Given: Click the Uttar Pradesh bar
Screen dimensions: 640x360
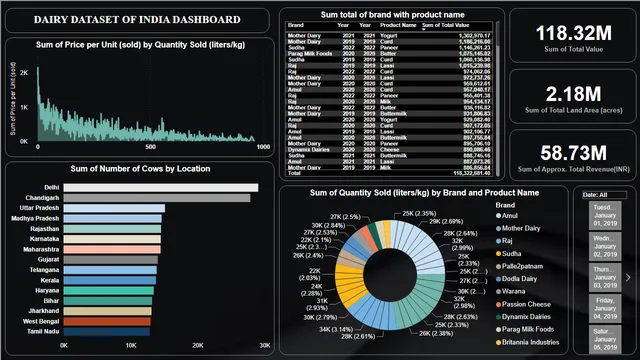Looking at the screenshot, I should 114,208.
